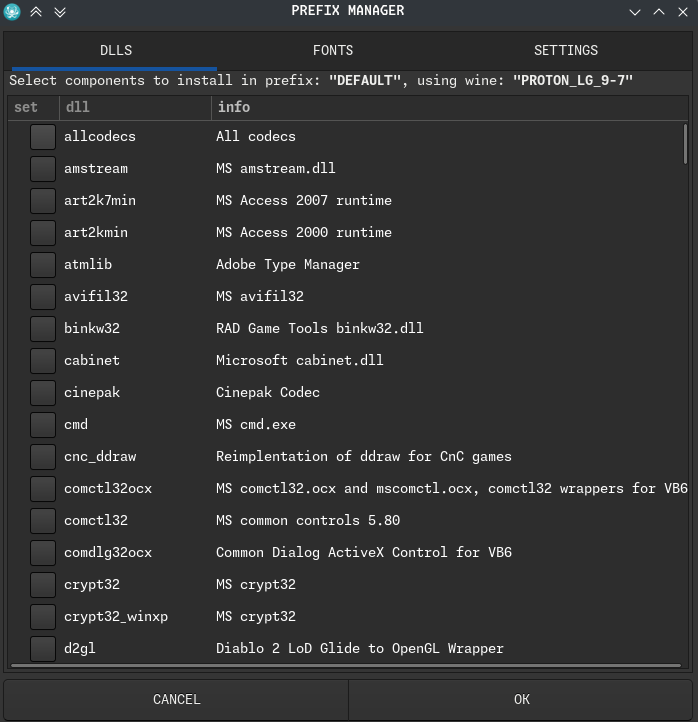Viewport: 698px width, 722px height.
Task: Check the cnc_ddraw checkbox
Action: point(43,457)
